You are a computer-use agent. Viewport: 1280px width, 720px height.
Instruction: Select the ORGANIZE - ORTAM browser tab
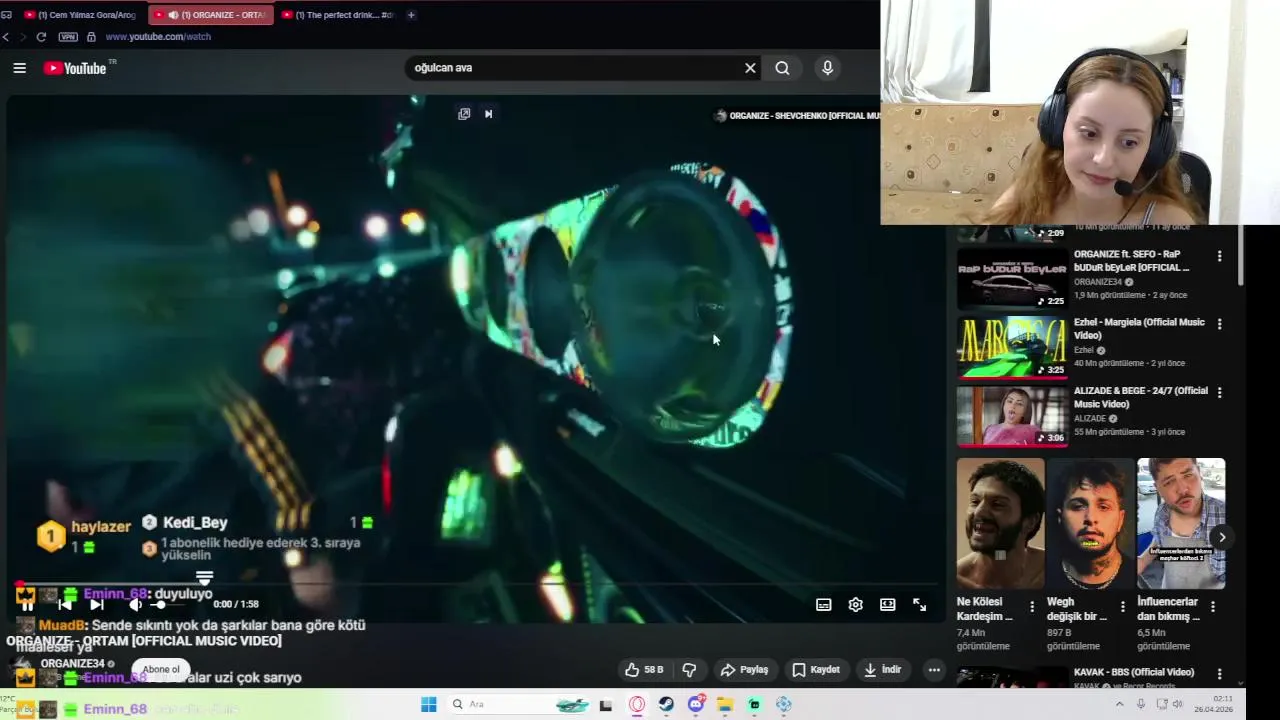[x=211, y=15]
